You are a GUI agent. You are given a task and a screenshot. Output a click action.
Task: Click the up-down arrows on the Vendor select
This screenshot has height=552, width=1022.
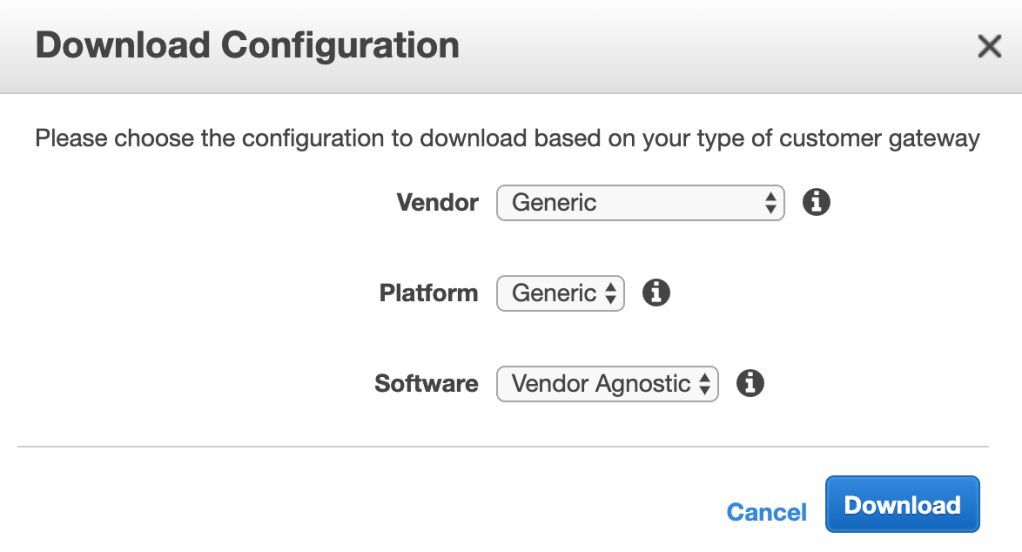point(770,203)
